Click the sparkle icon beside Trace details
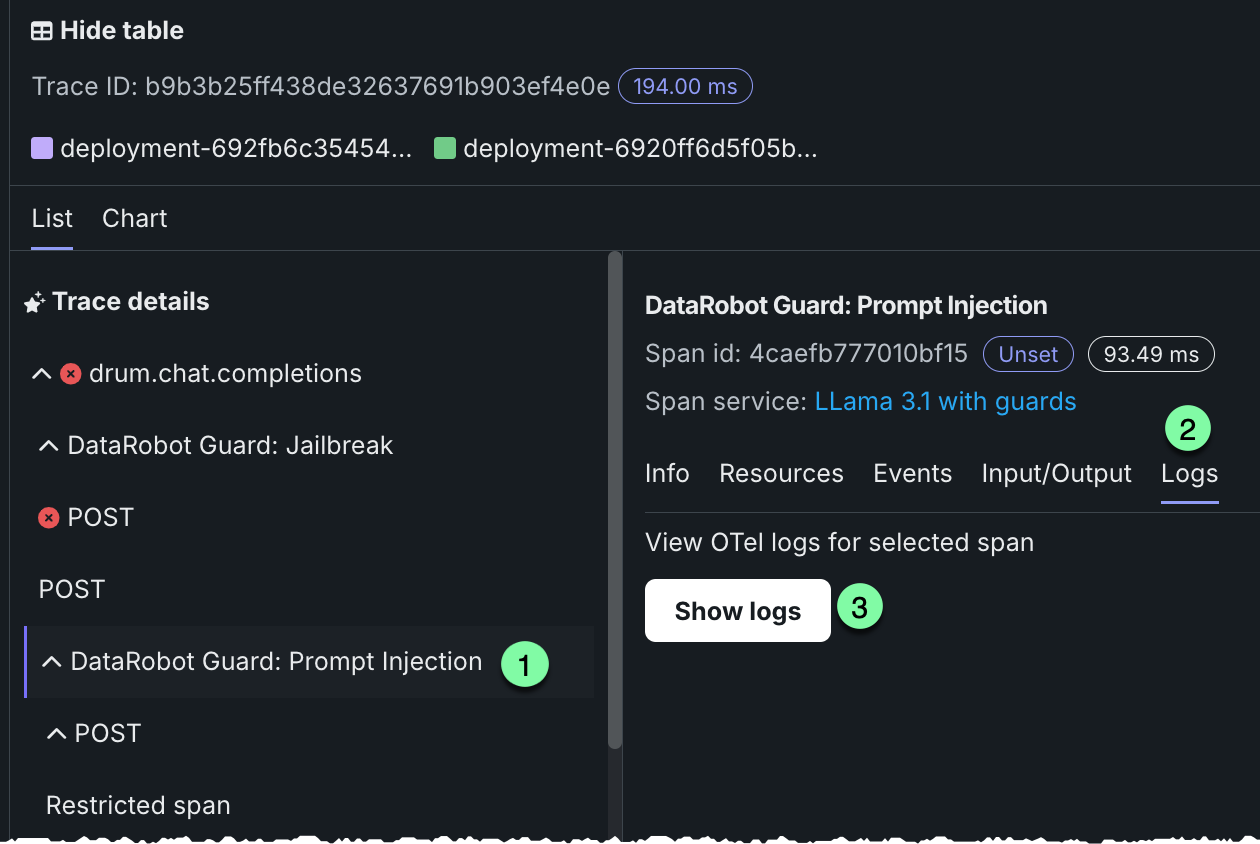 click(35, 302)
